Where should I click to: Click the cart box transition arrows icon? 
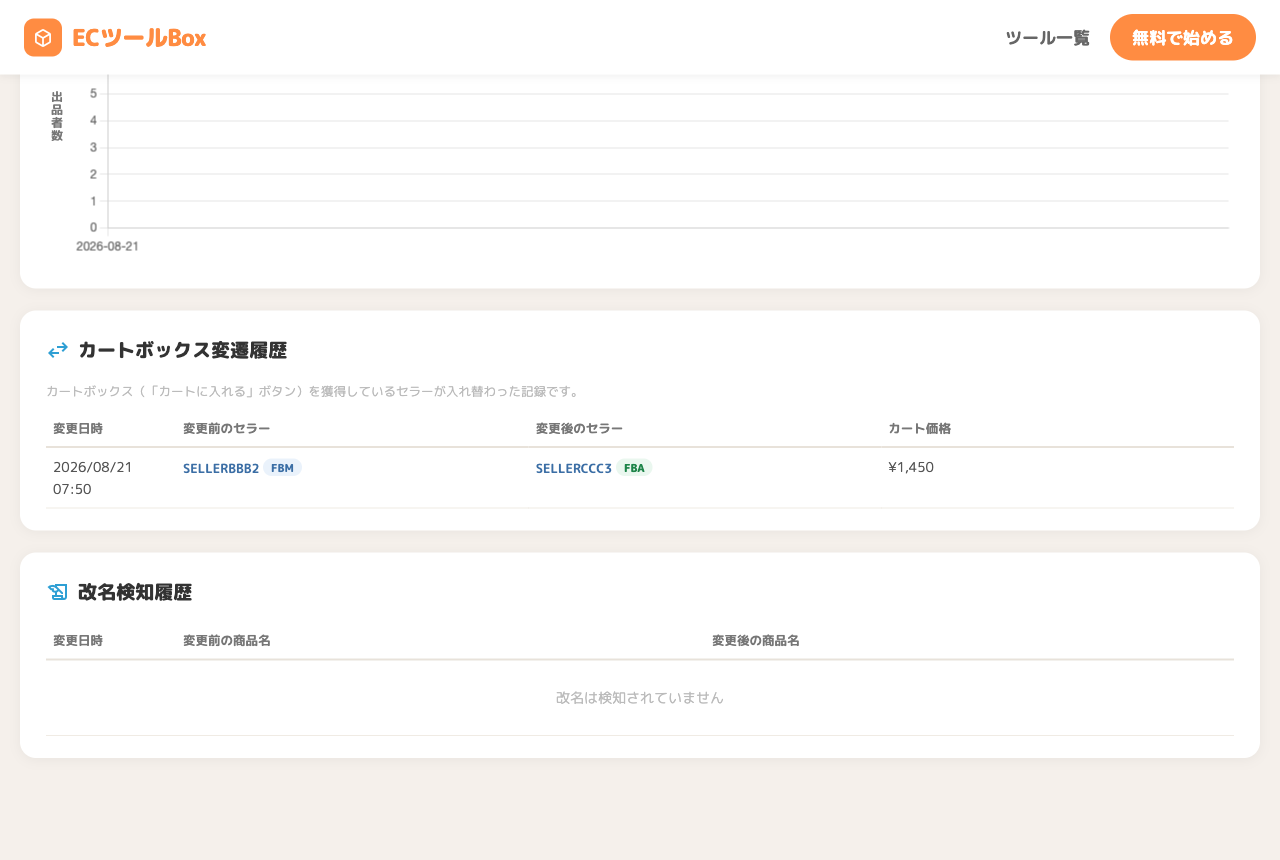(x=58, y=350)
